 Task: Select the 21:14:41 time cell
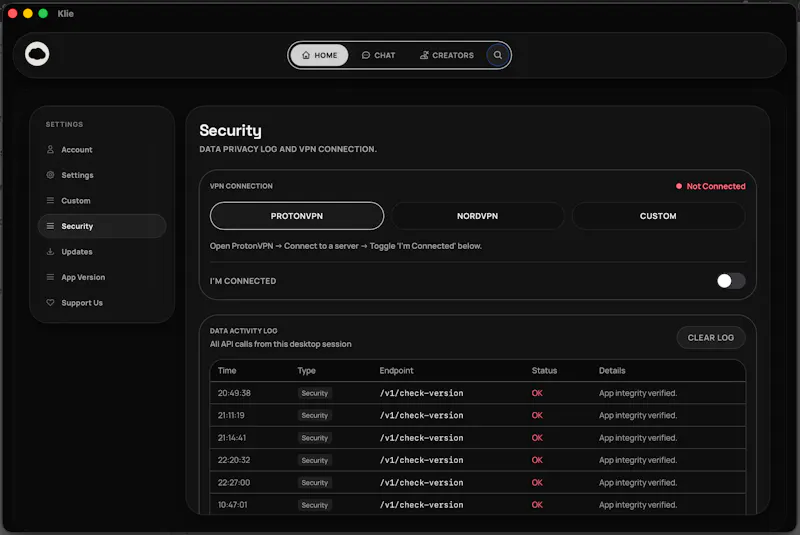[x=232, y=438]
